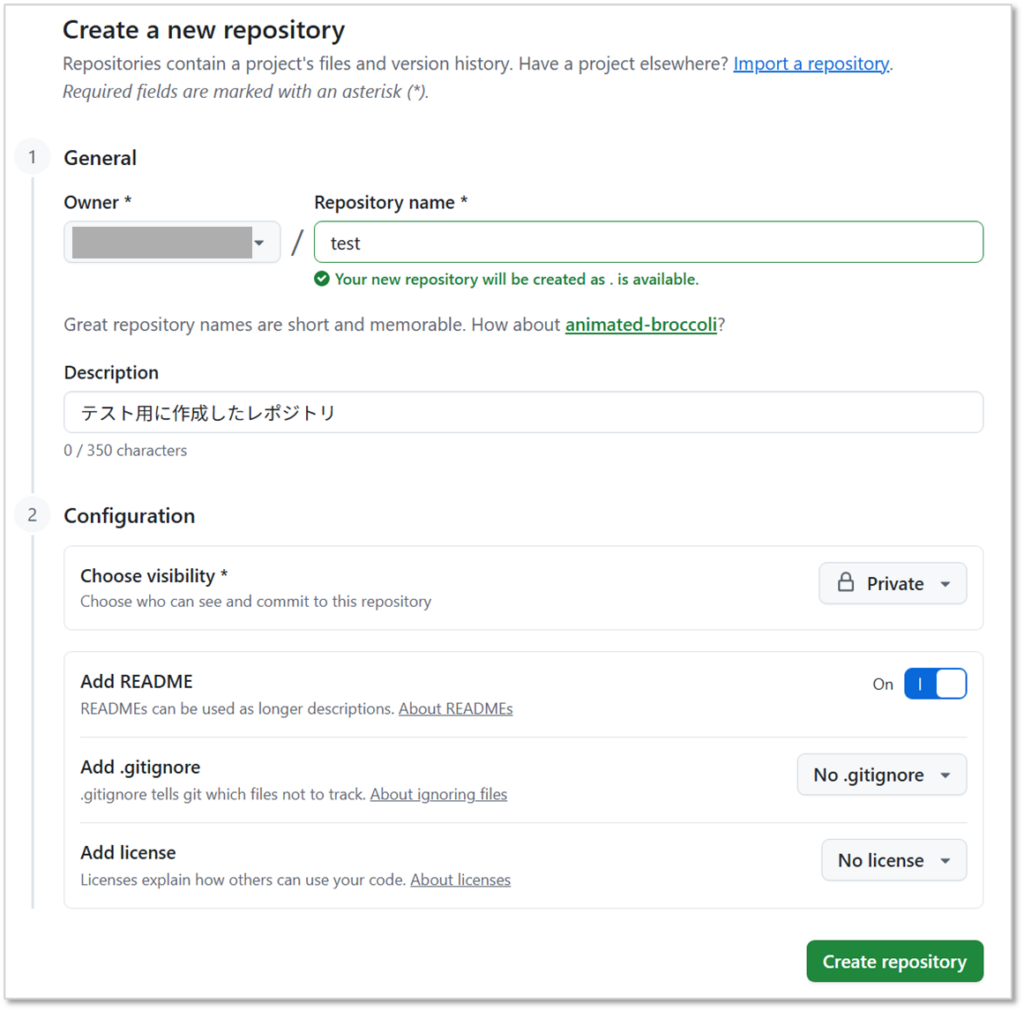The height and width of the screenshot is (1011, 1024).
Task: Click into the Repository name field
Action: [x=648, y=242]
